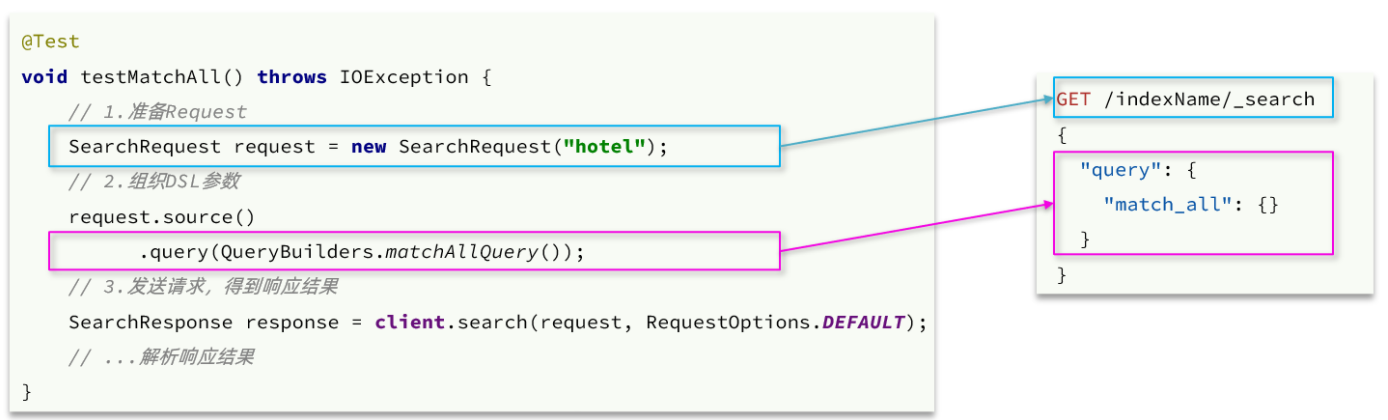Click the magenta arrowhead pointing at query block
The image size is (1388, 420).
1047,204
